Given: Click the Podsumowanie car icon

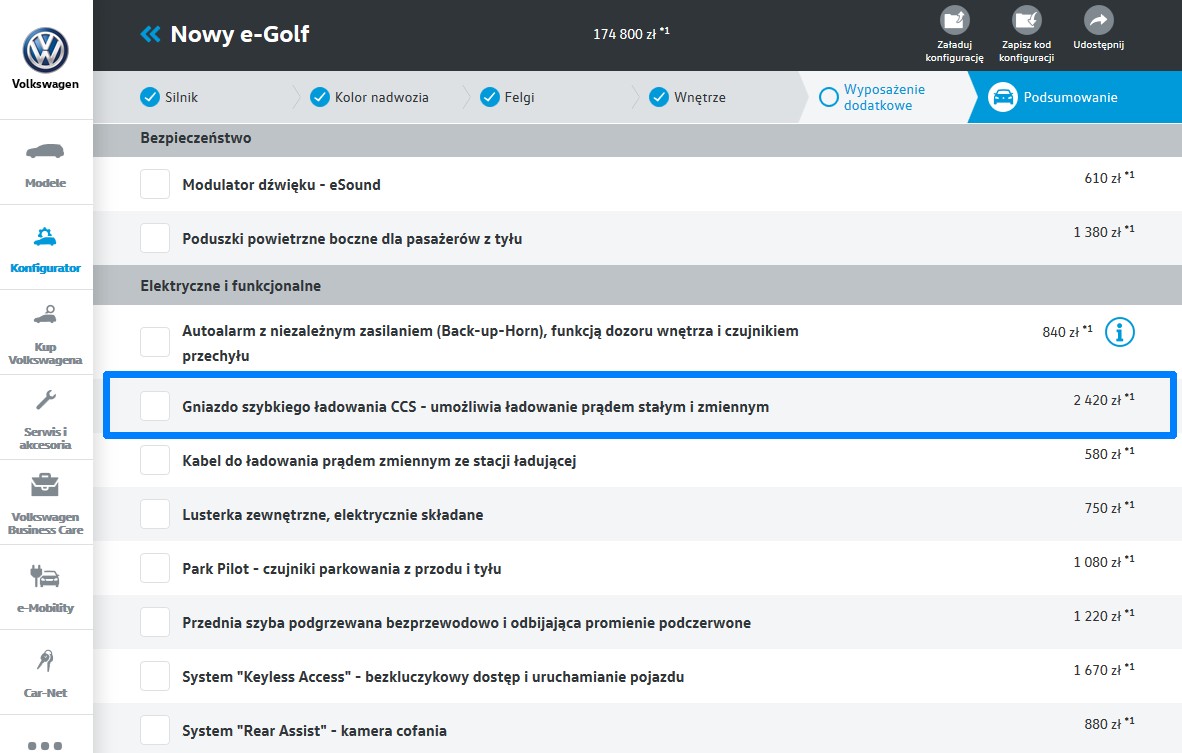Looking at the screenshot, I should [x=1003, y=97].
